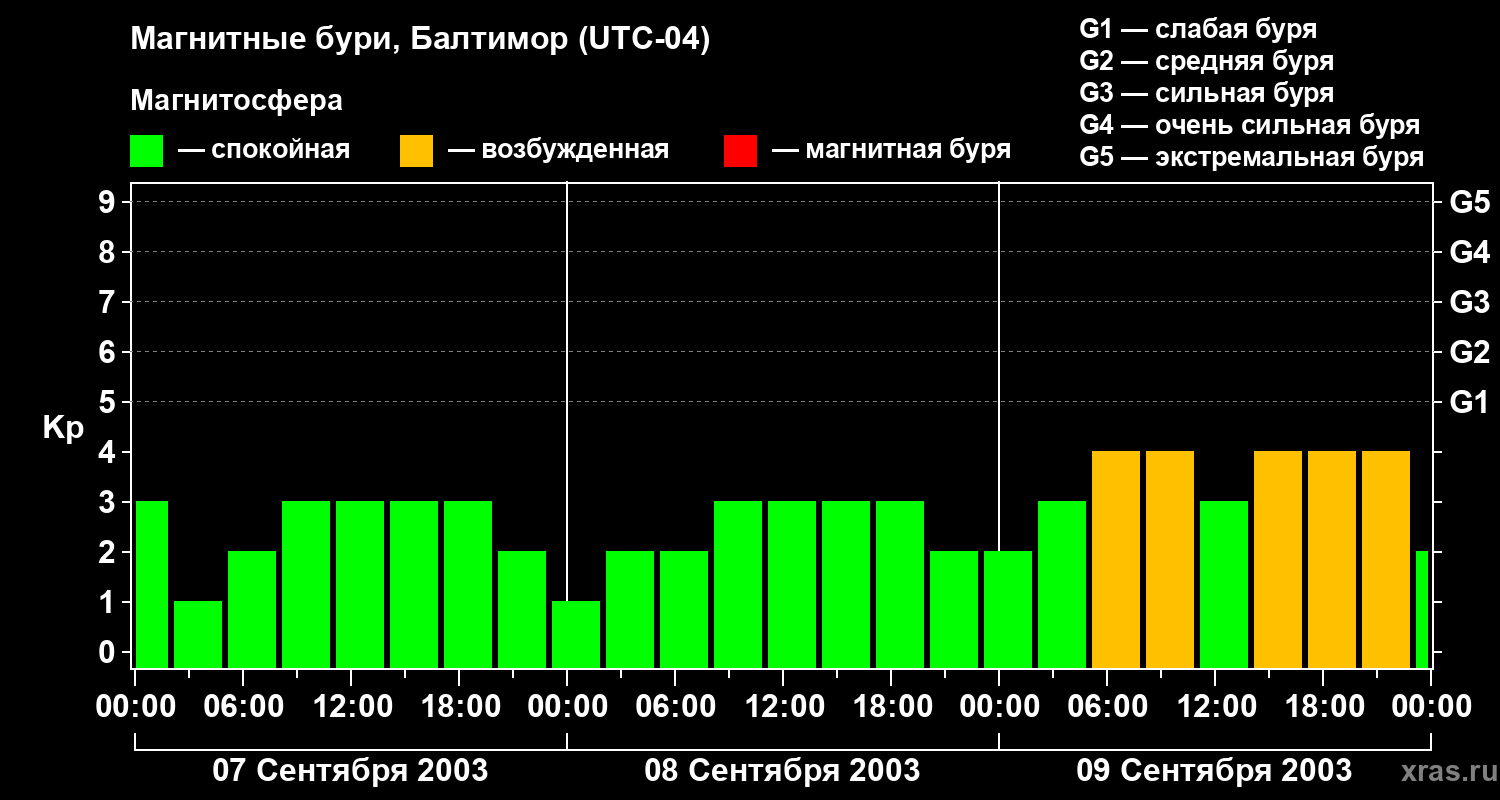Viewport: 1500px width, 800px height.
Task: Click the 'G4 — очень сильная буря' legend line
Action: point(1250,125)
